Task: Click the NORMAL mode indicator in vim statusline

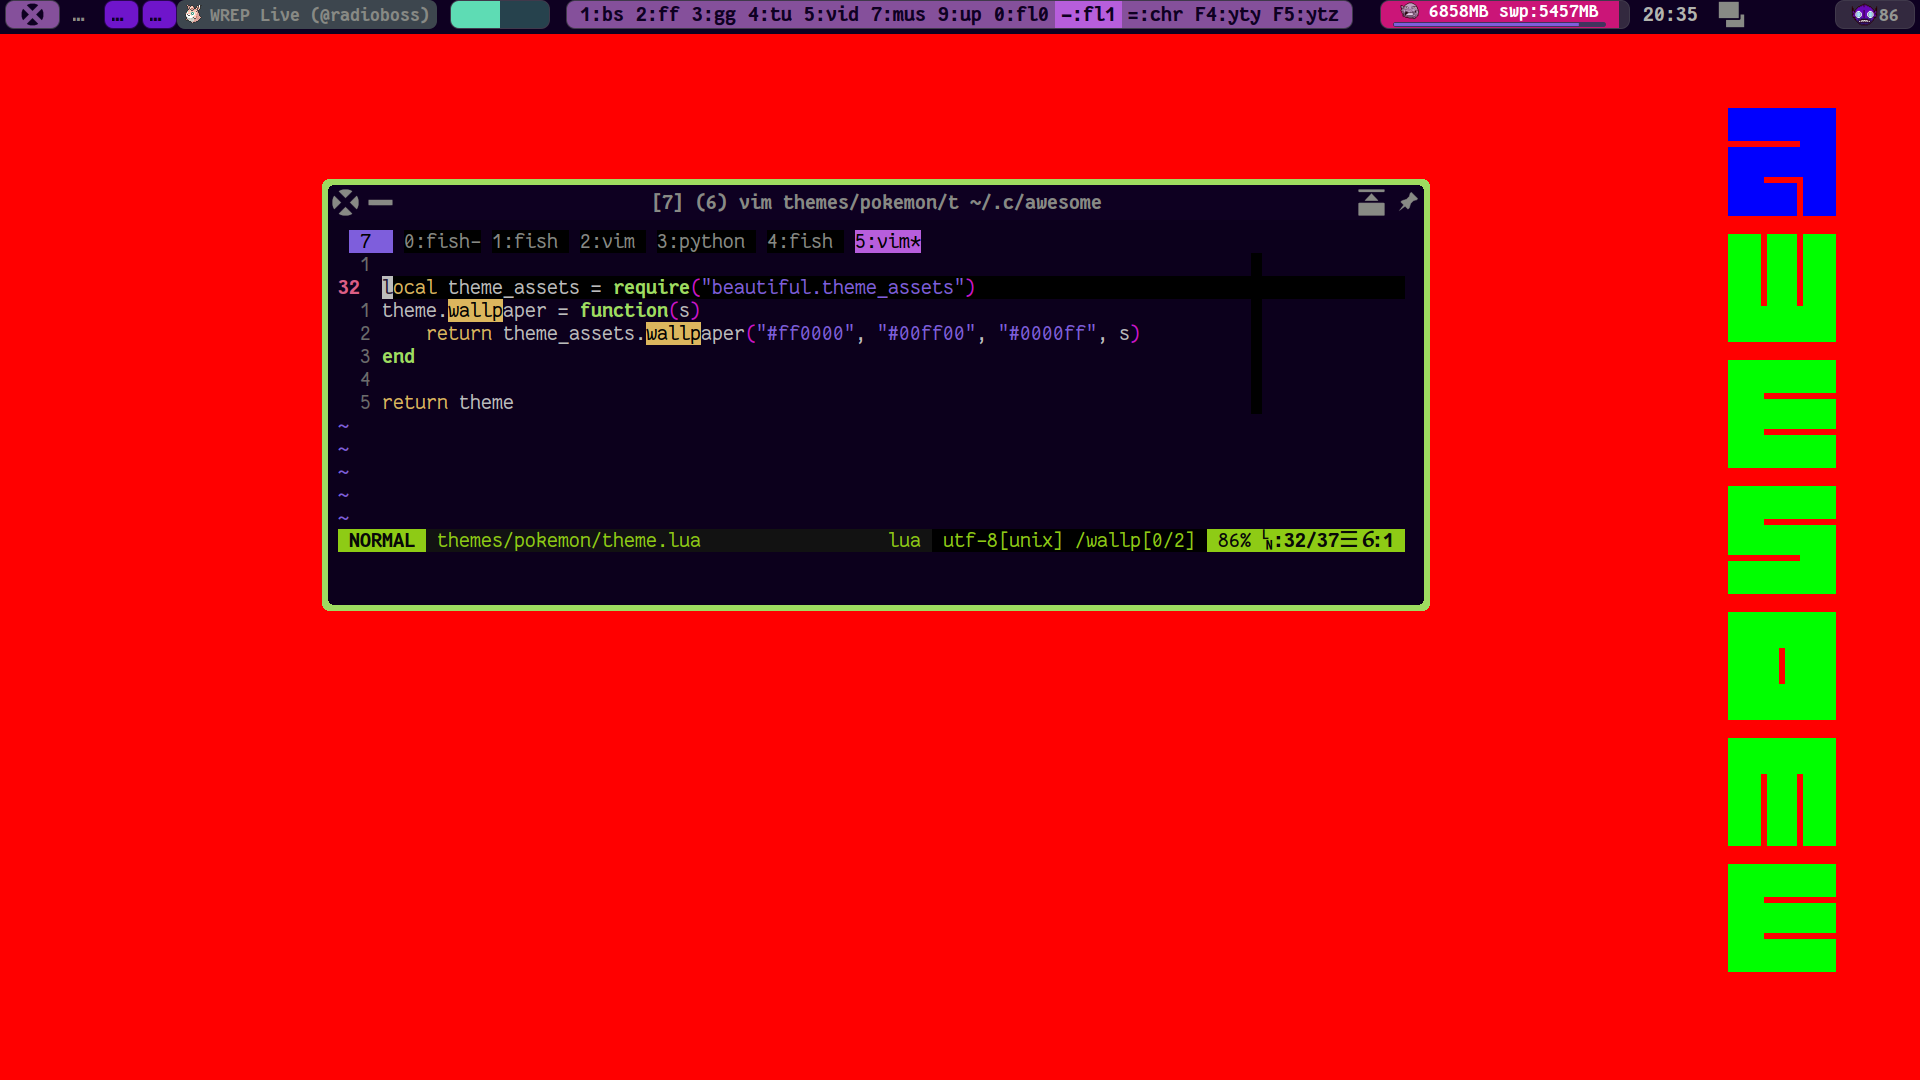Action: click(x=381, y=541)
